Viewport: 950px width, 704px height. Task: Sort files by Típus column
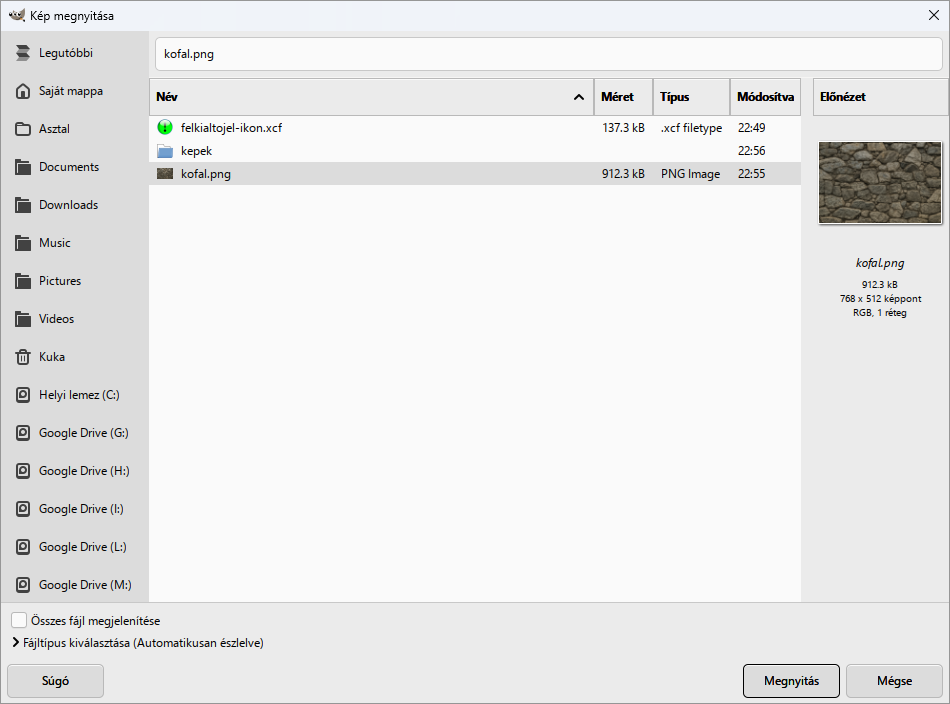pos(691,97)
